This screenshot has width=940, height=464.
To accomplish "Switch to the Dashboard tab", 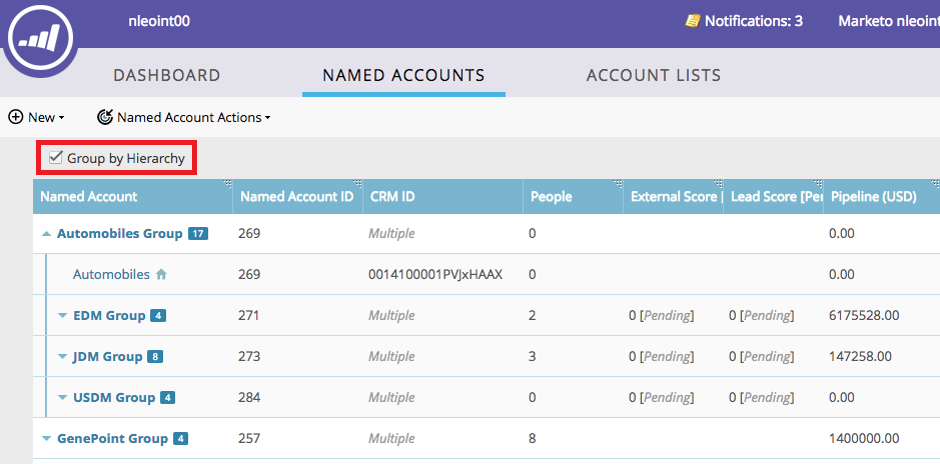I will pyautogui.click(x=167, y=76).
